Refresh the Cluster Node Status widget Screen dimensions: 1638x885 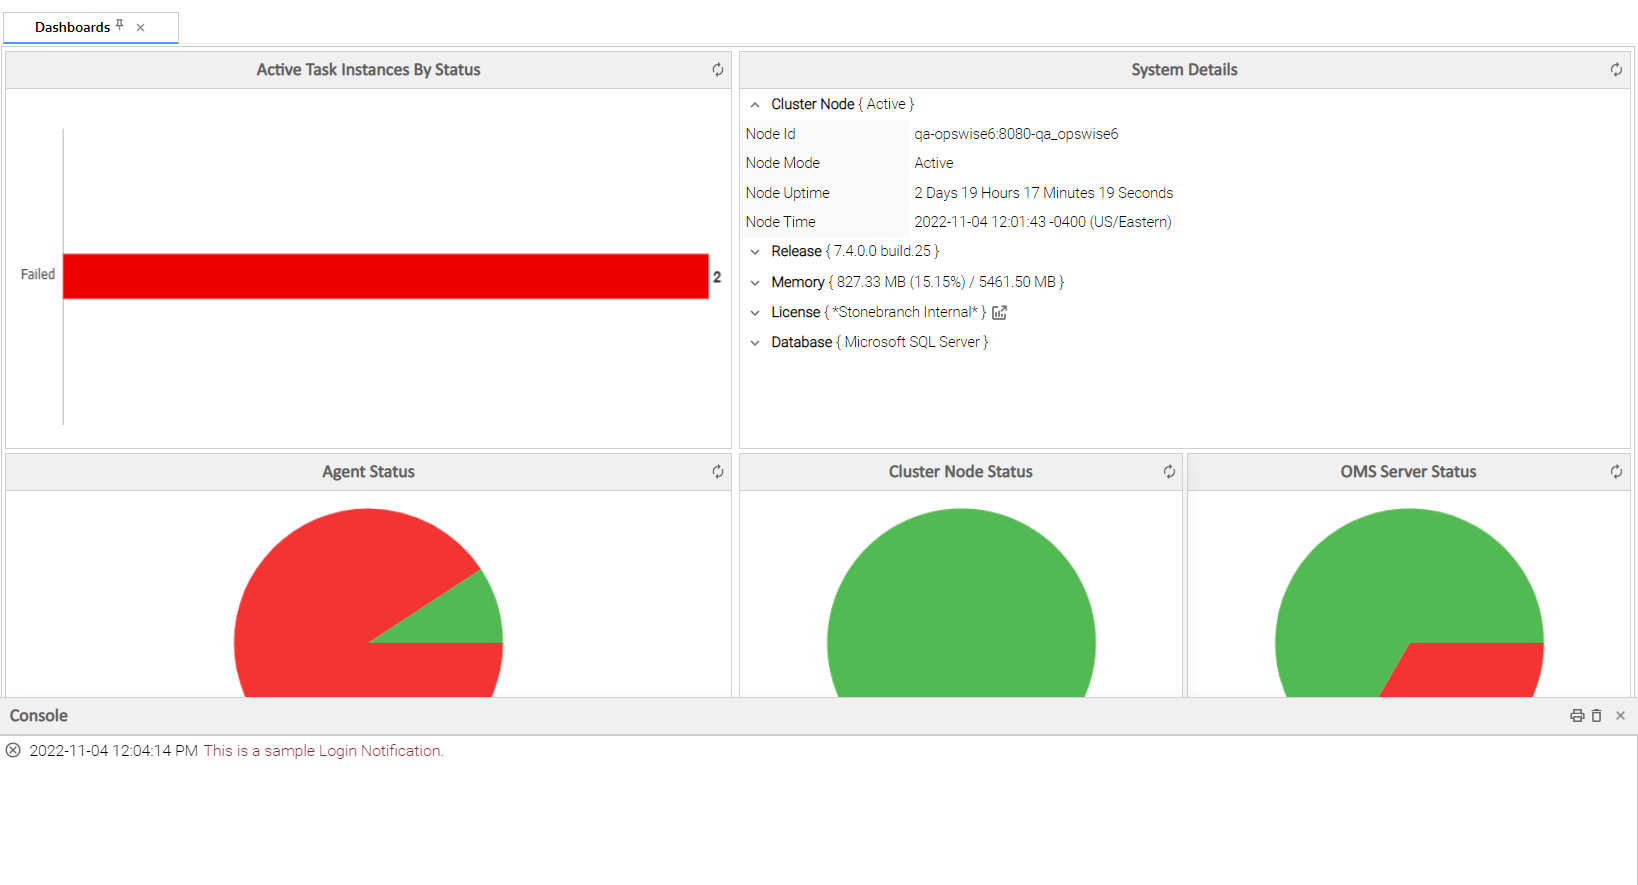[1168, 472]
